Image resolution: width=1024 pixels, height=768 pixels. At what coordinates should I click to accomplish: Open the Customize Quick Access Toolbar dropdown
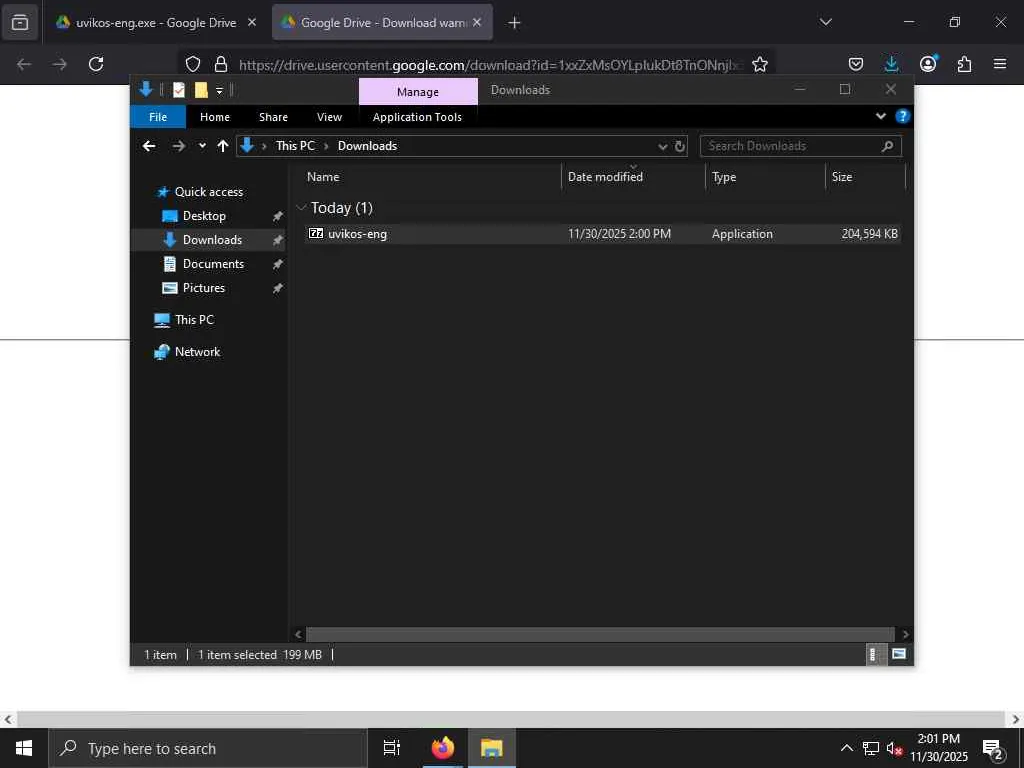(x=219, y=90)
